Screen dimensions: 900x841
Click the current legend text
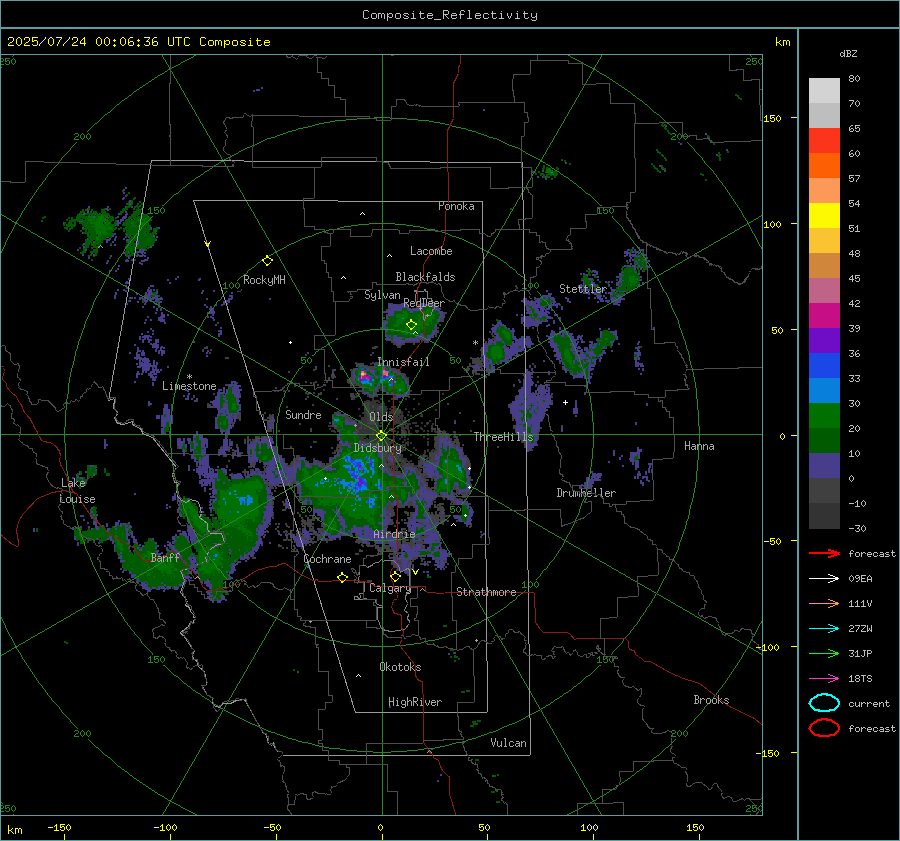click(x=869, y=703)
